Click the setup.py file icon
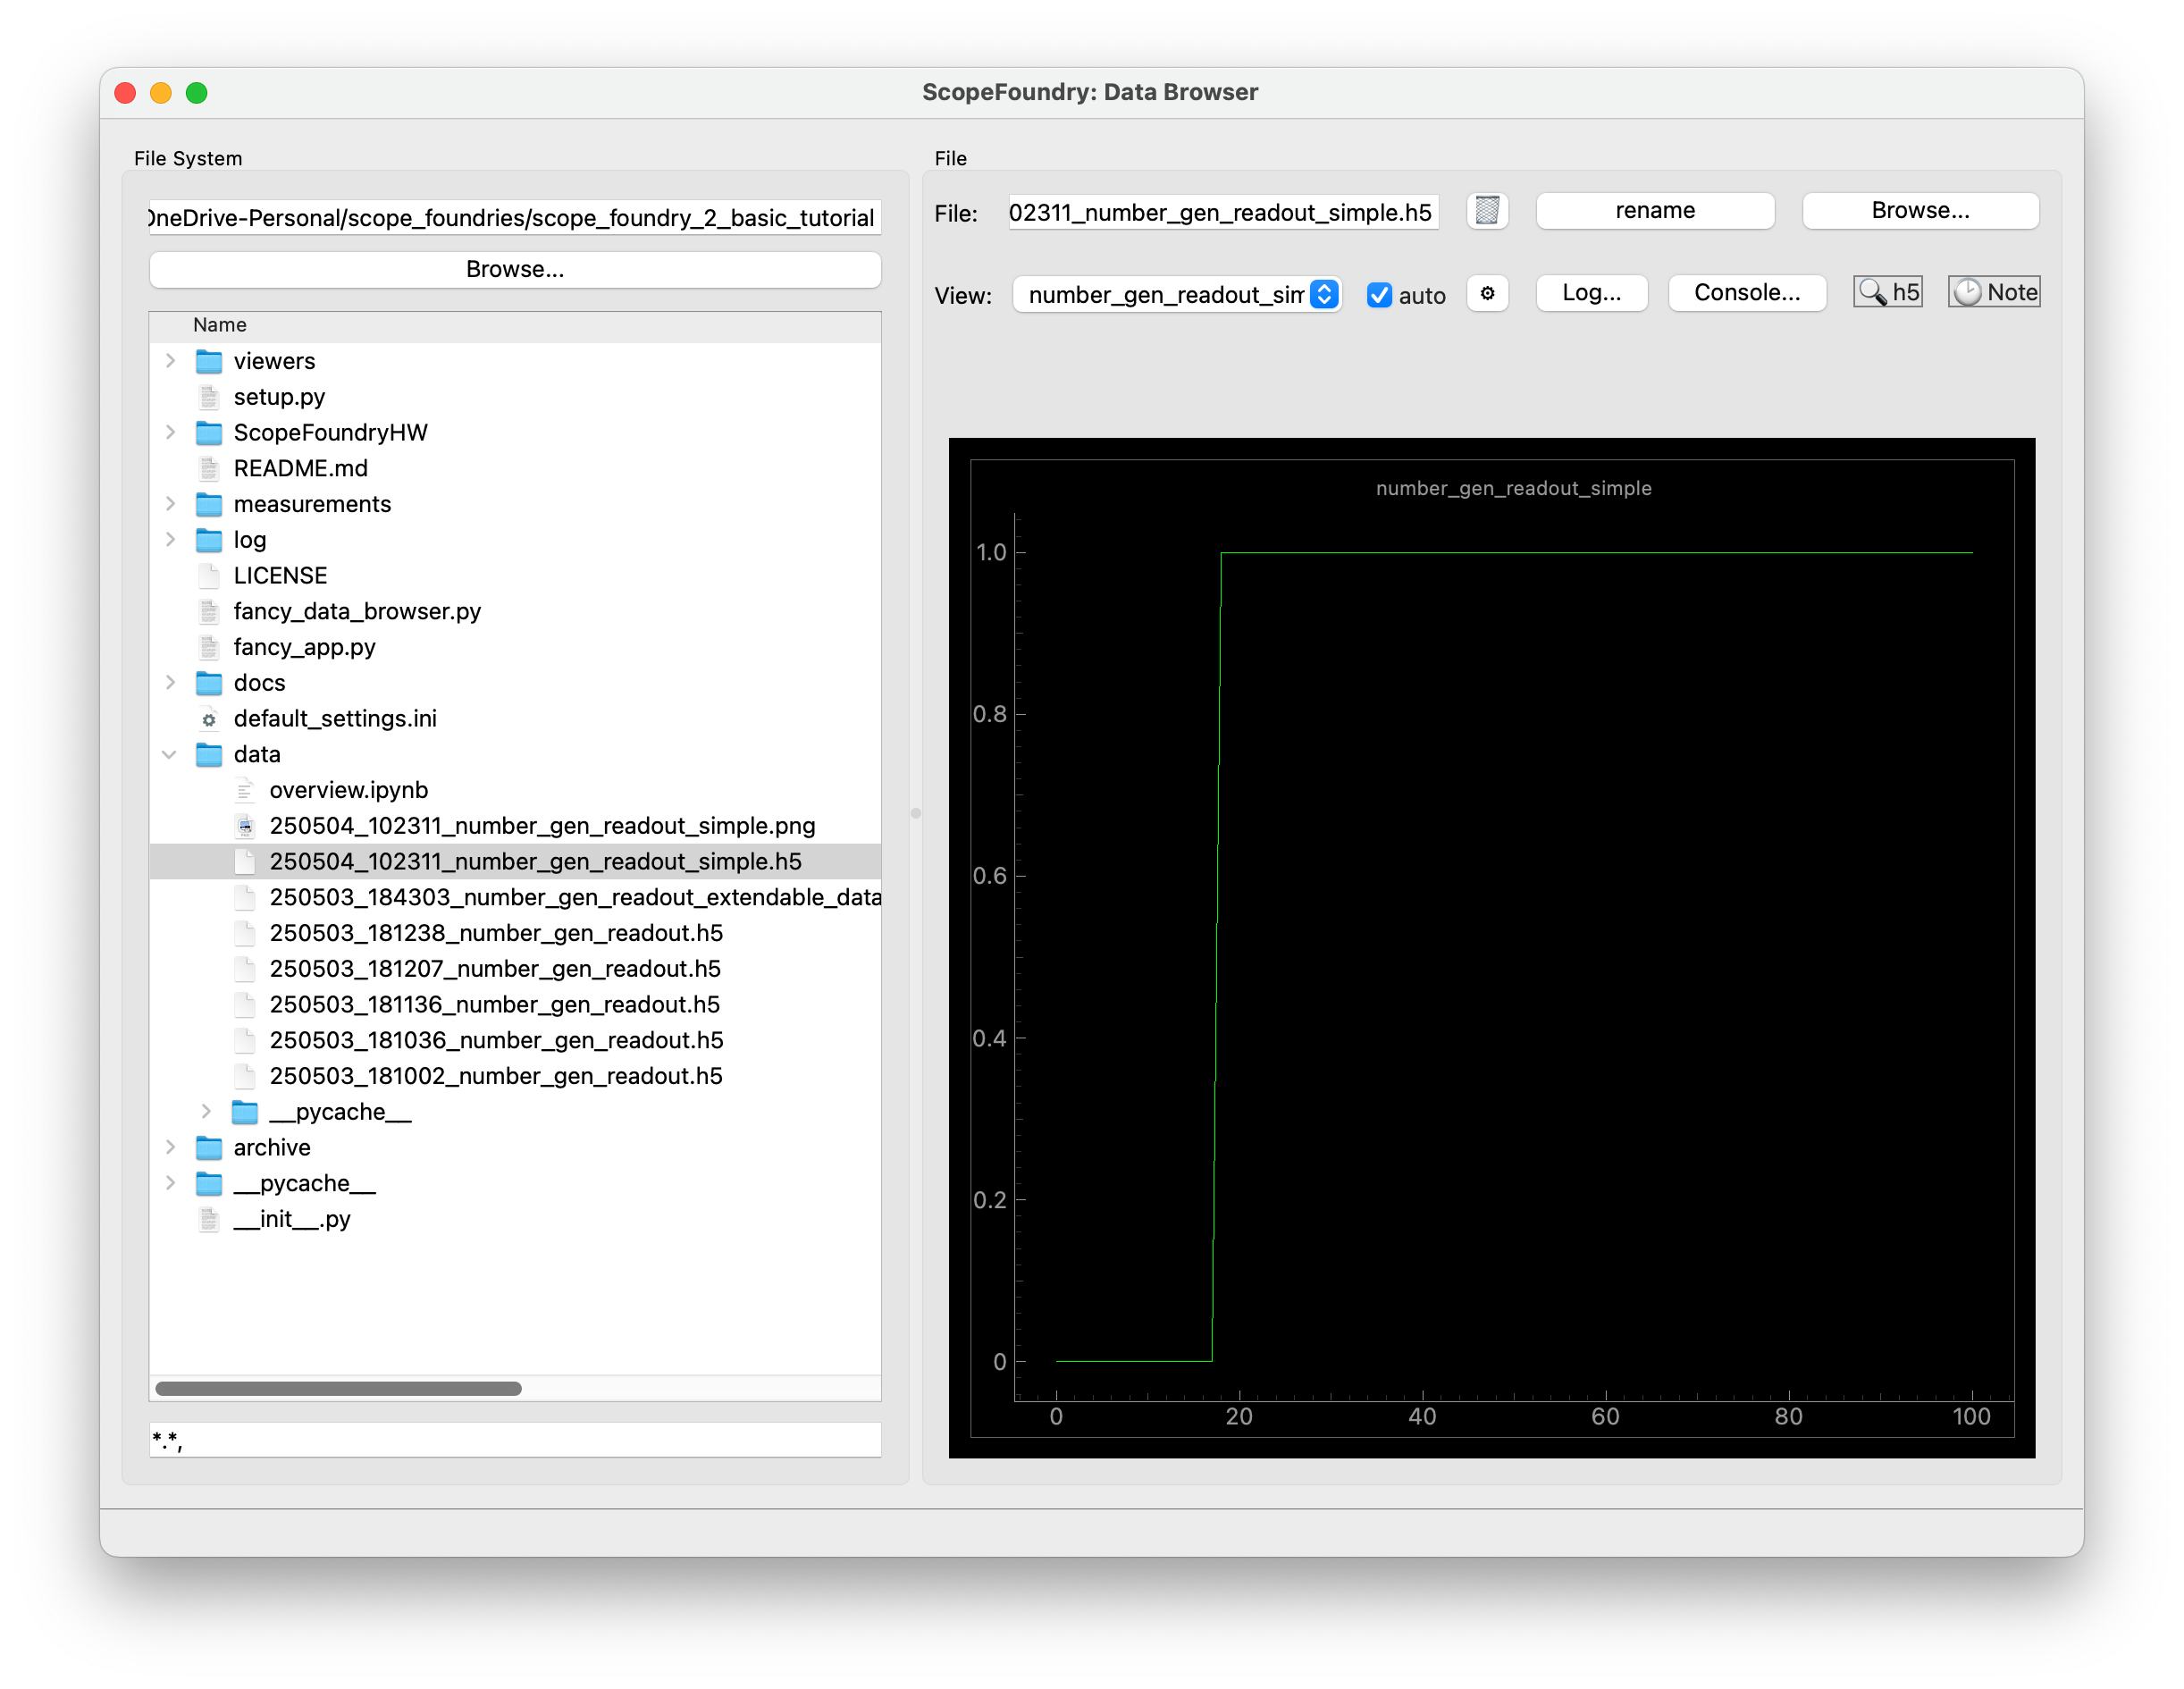 (x=209, y=397)
